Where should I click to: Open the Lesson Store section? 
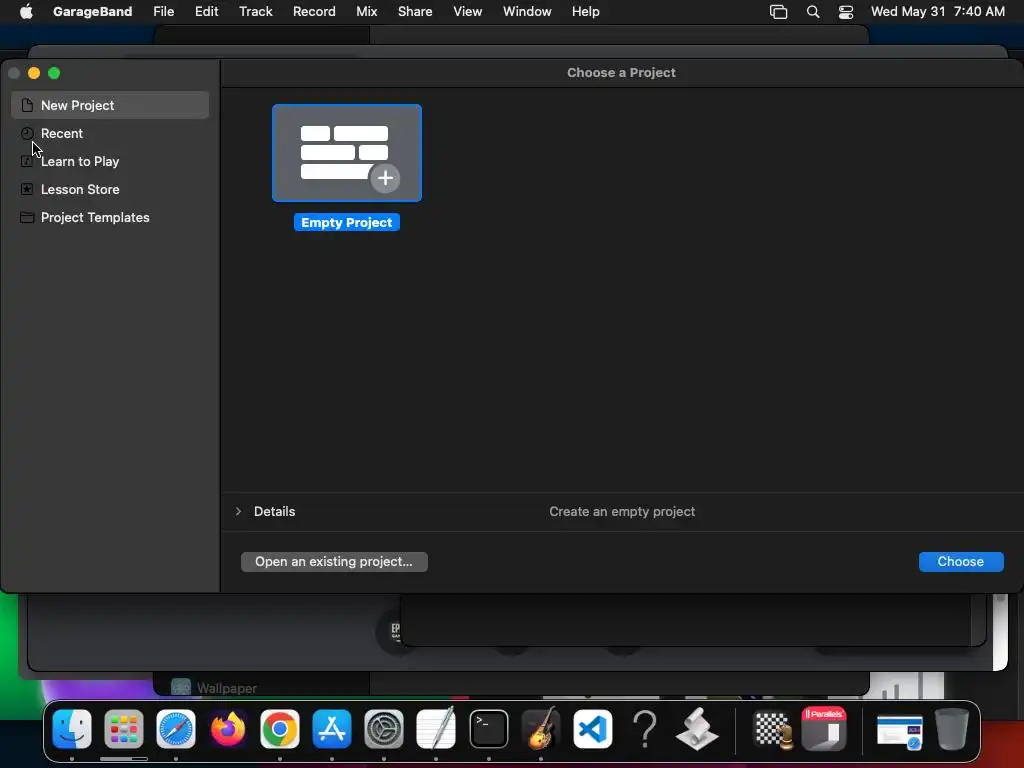tap(110, 189)
